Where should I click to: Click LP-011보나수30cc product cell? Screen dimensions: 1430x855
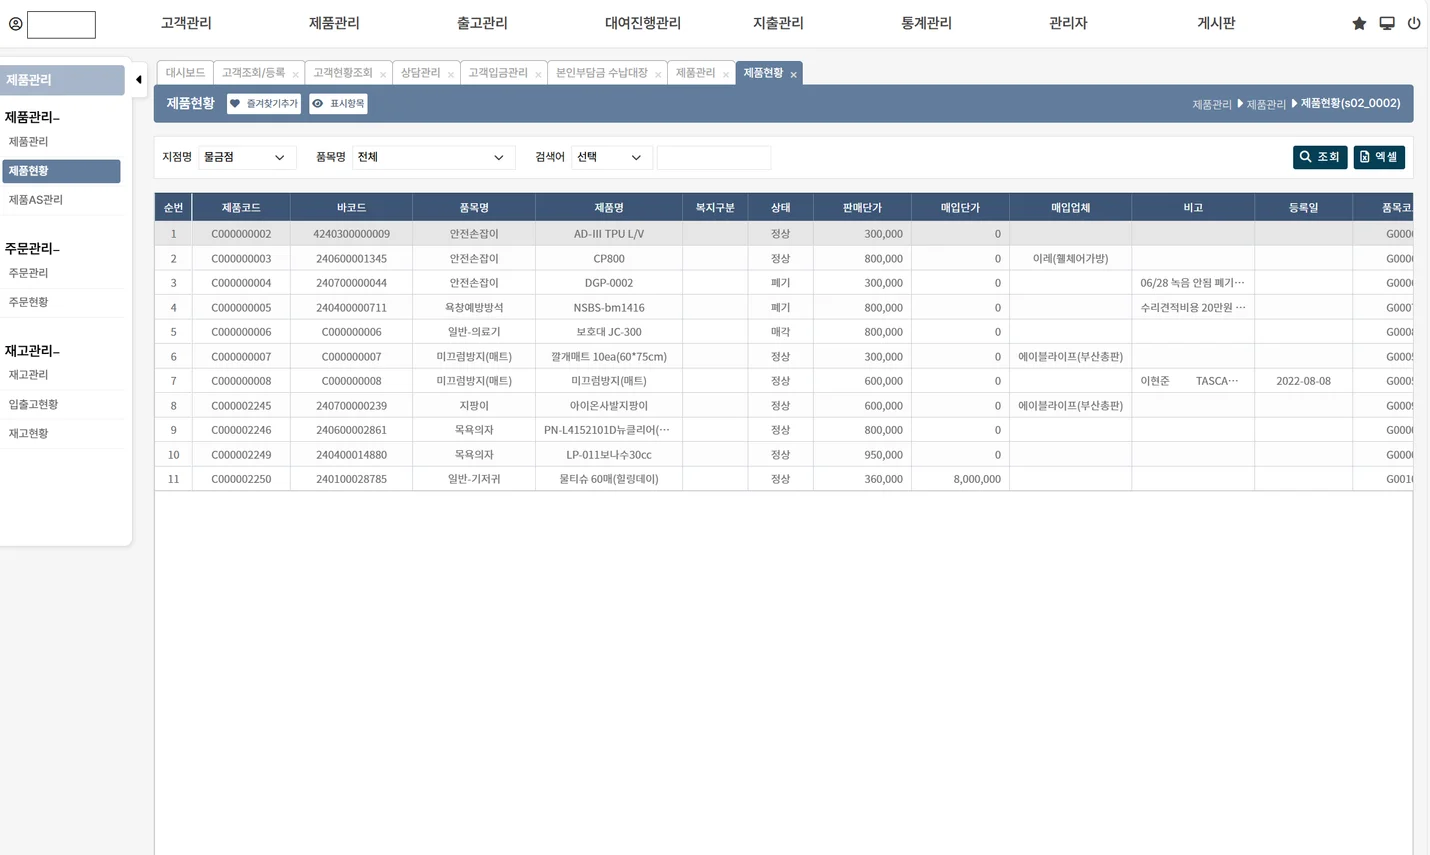pyautogui.click(x=609, y=455)
